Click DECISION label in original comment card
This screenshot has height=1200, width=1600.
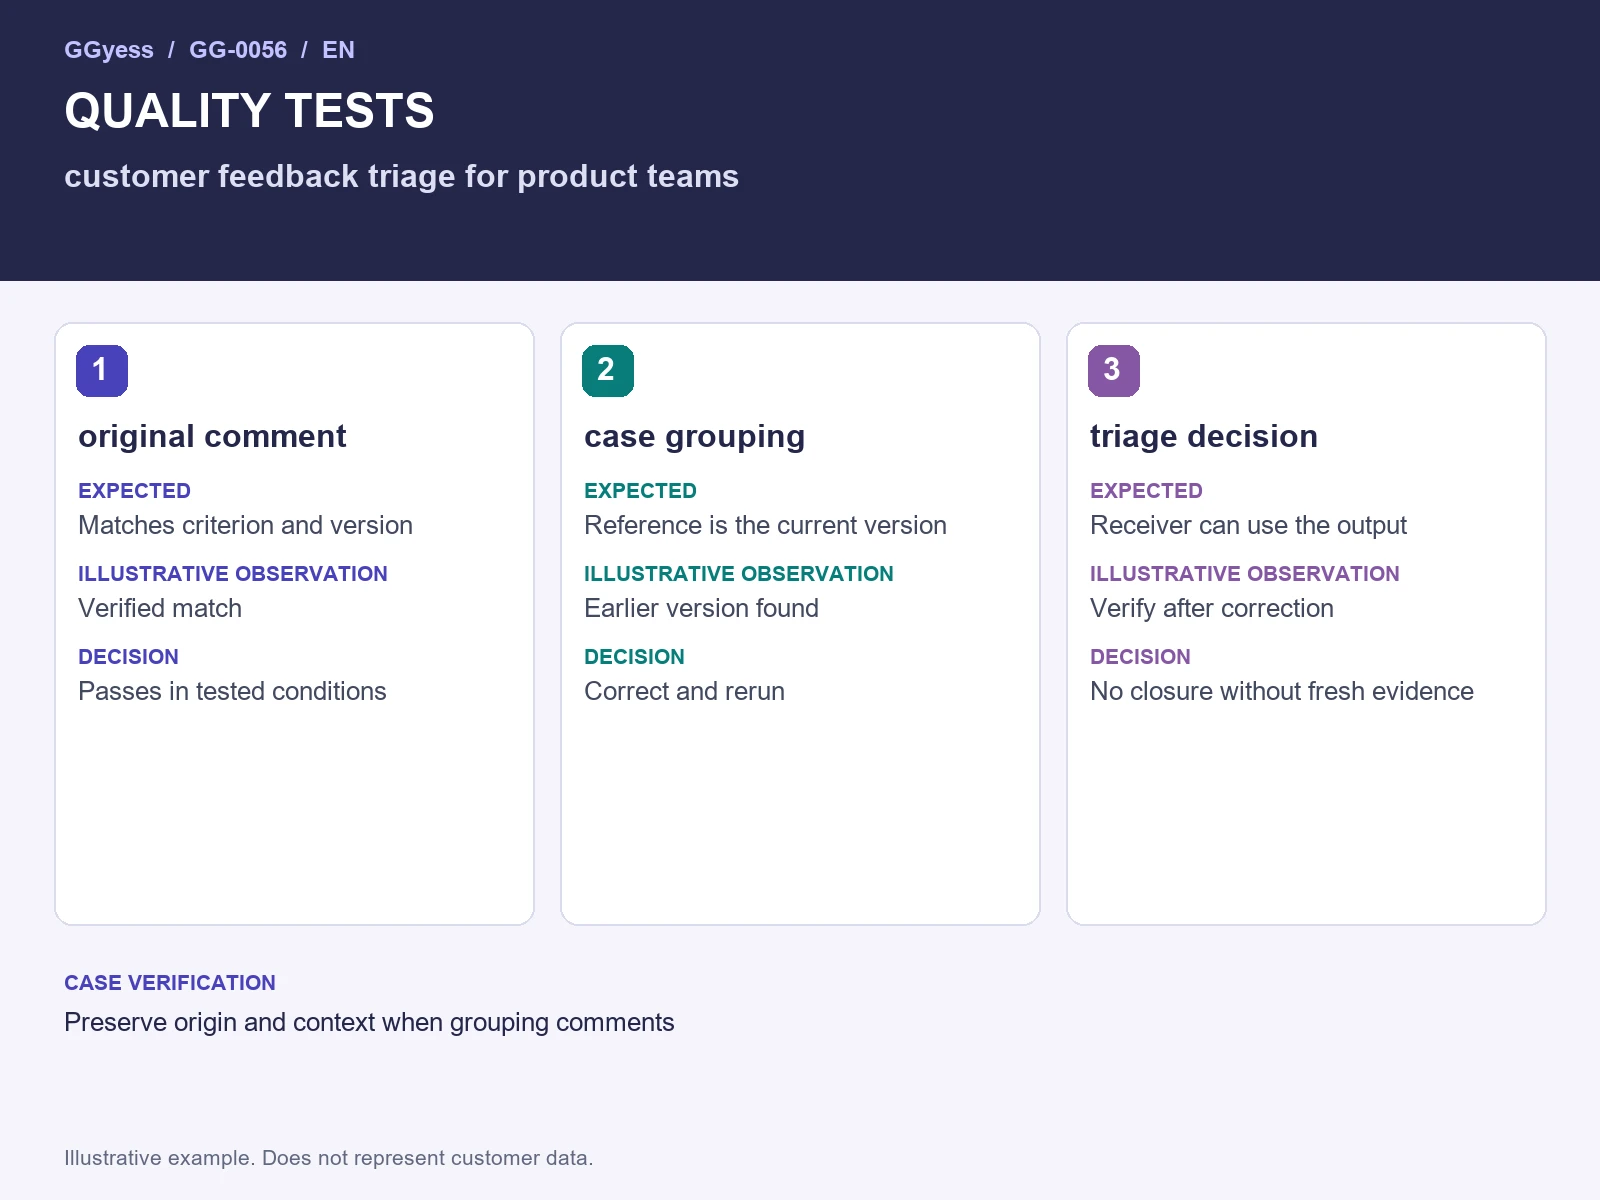(x=128, y=657)
